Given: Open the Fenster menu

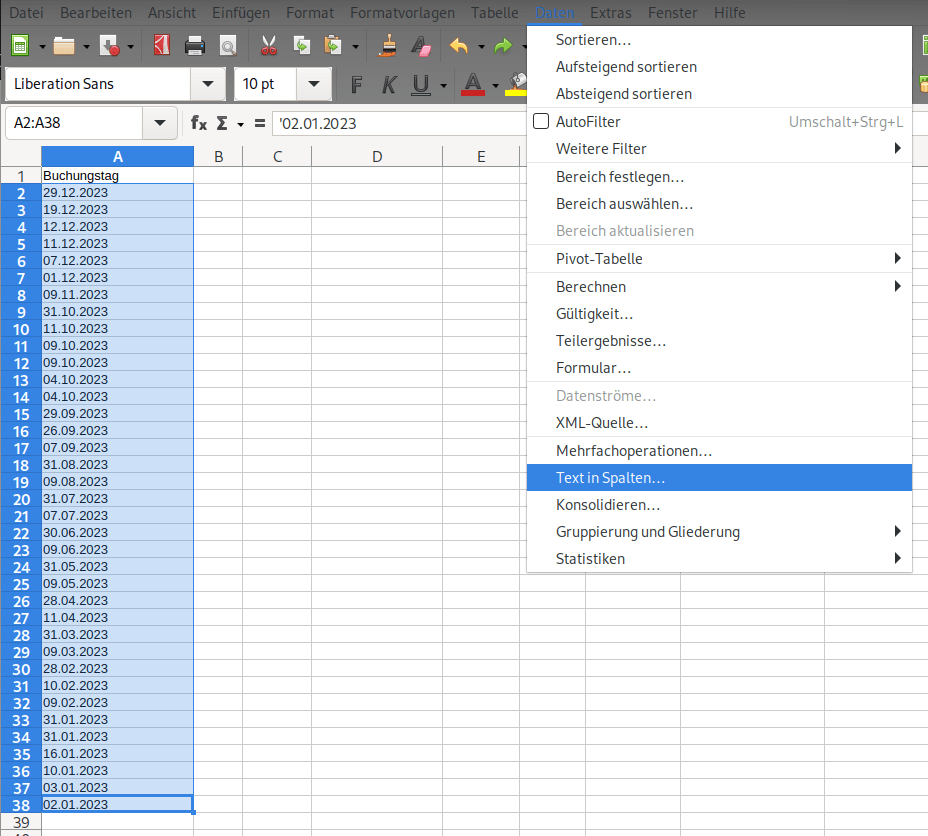Looking at the screenshot, I should click(673, 12).
